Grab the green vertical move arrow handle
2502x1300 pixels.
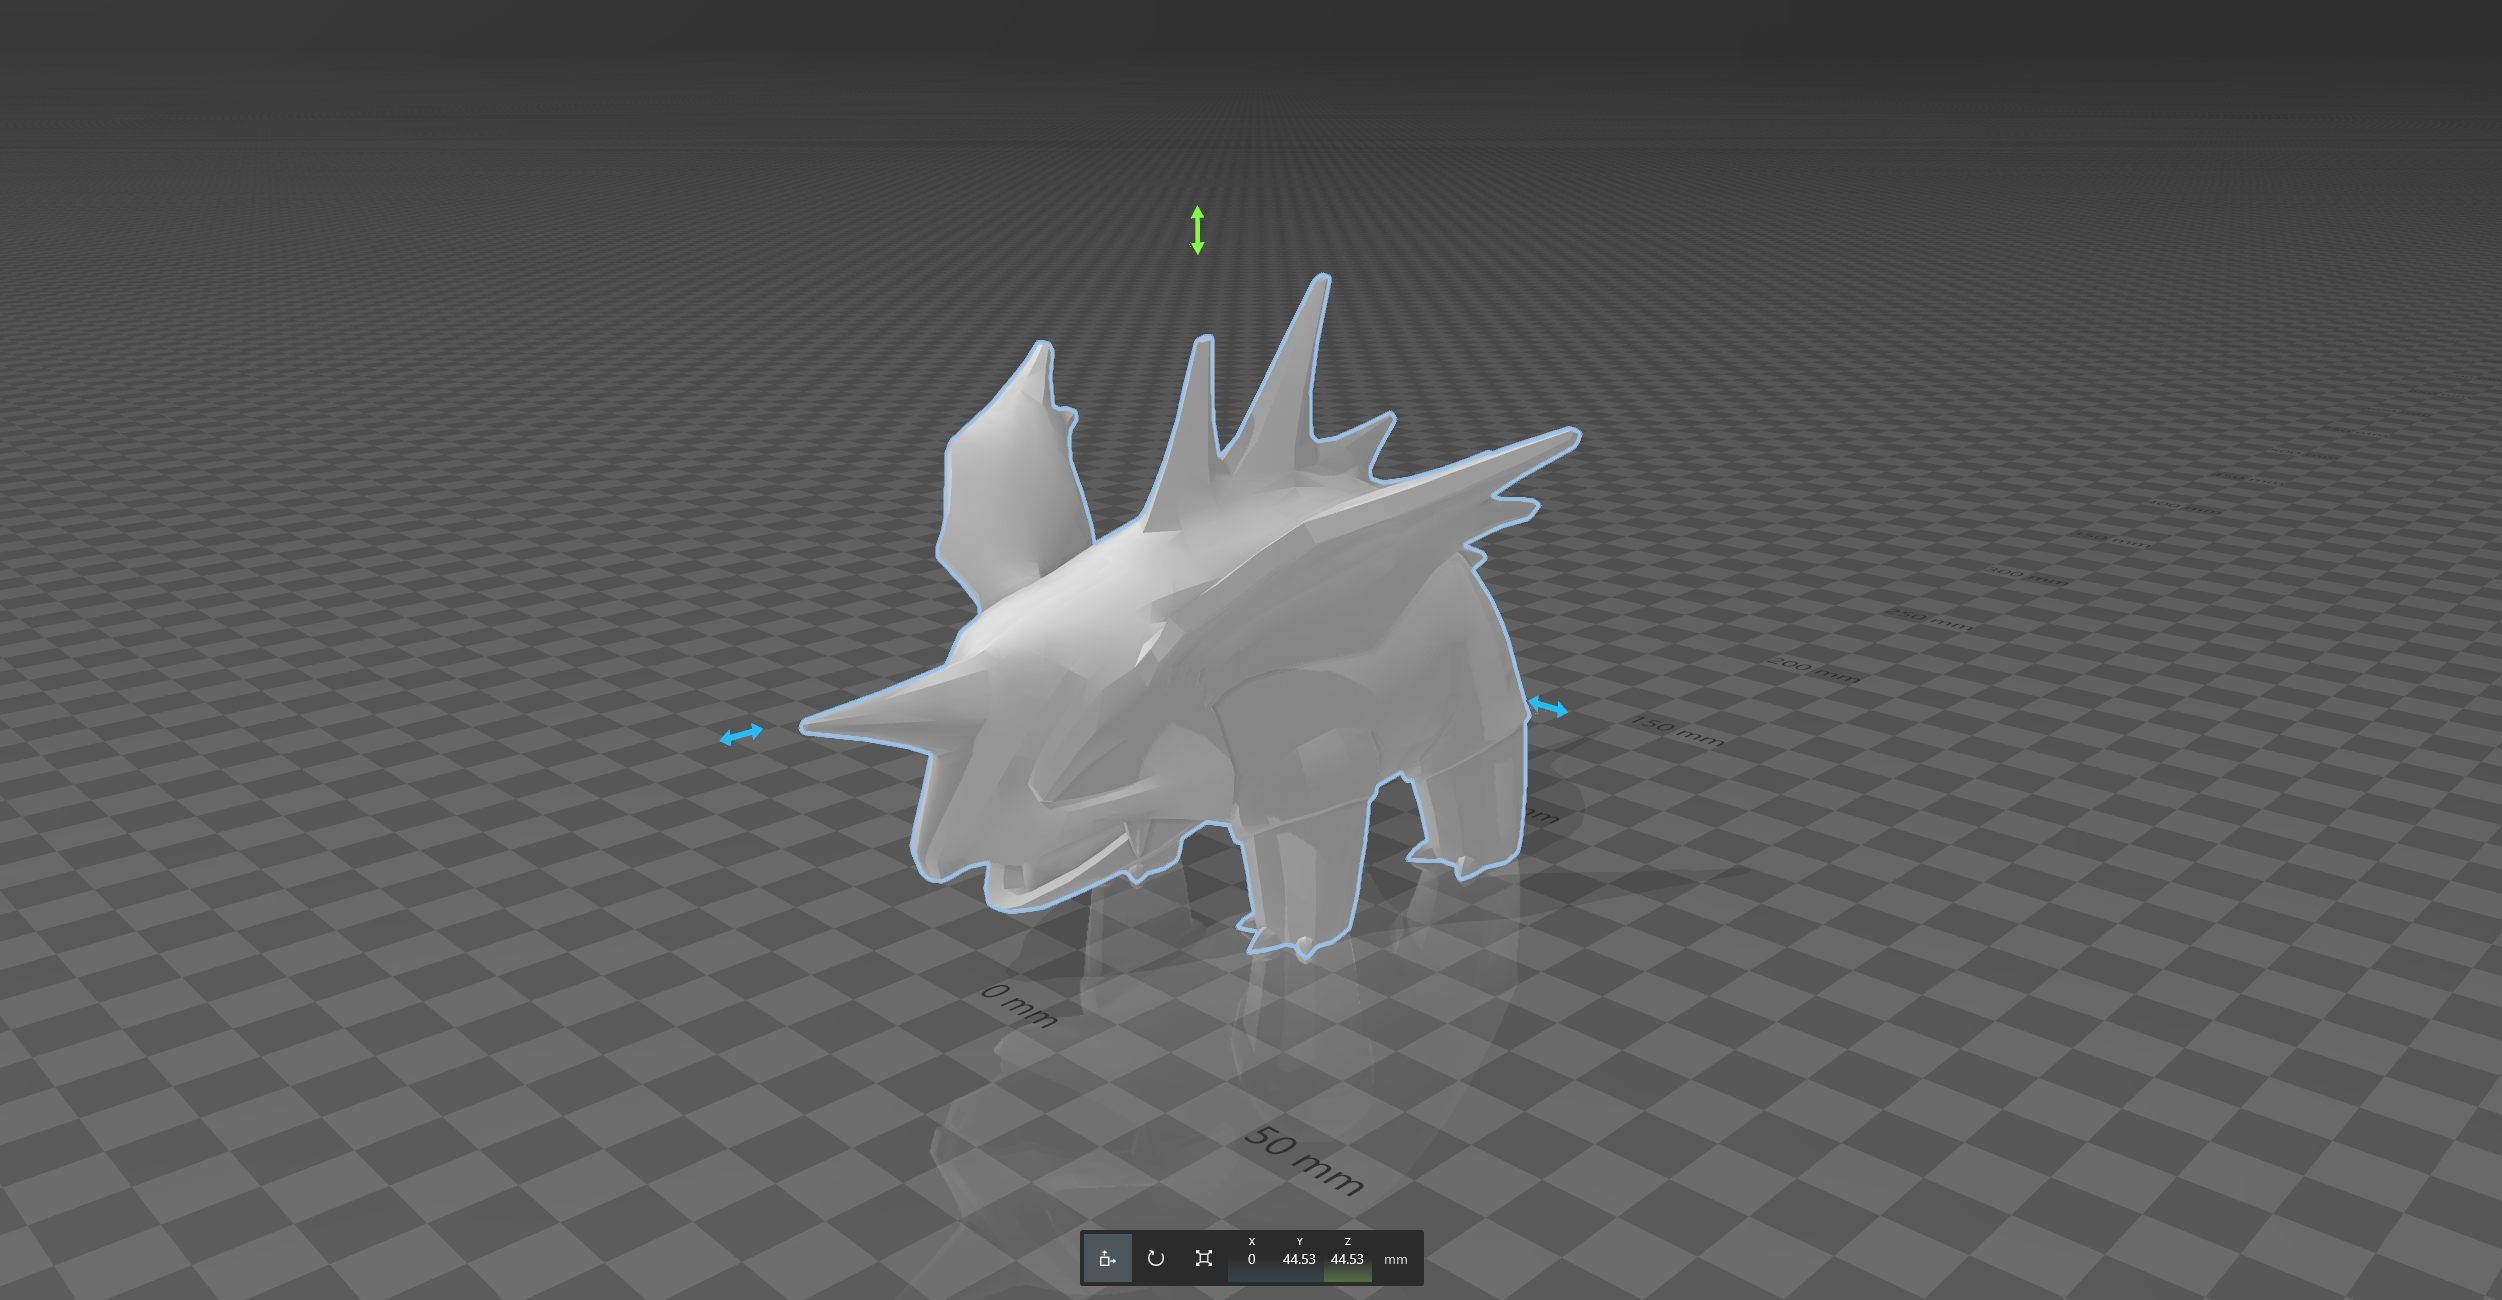click(x=1197, y=230)
